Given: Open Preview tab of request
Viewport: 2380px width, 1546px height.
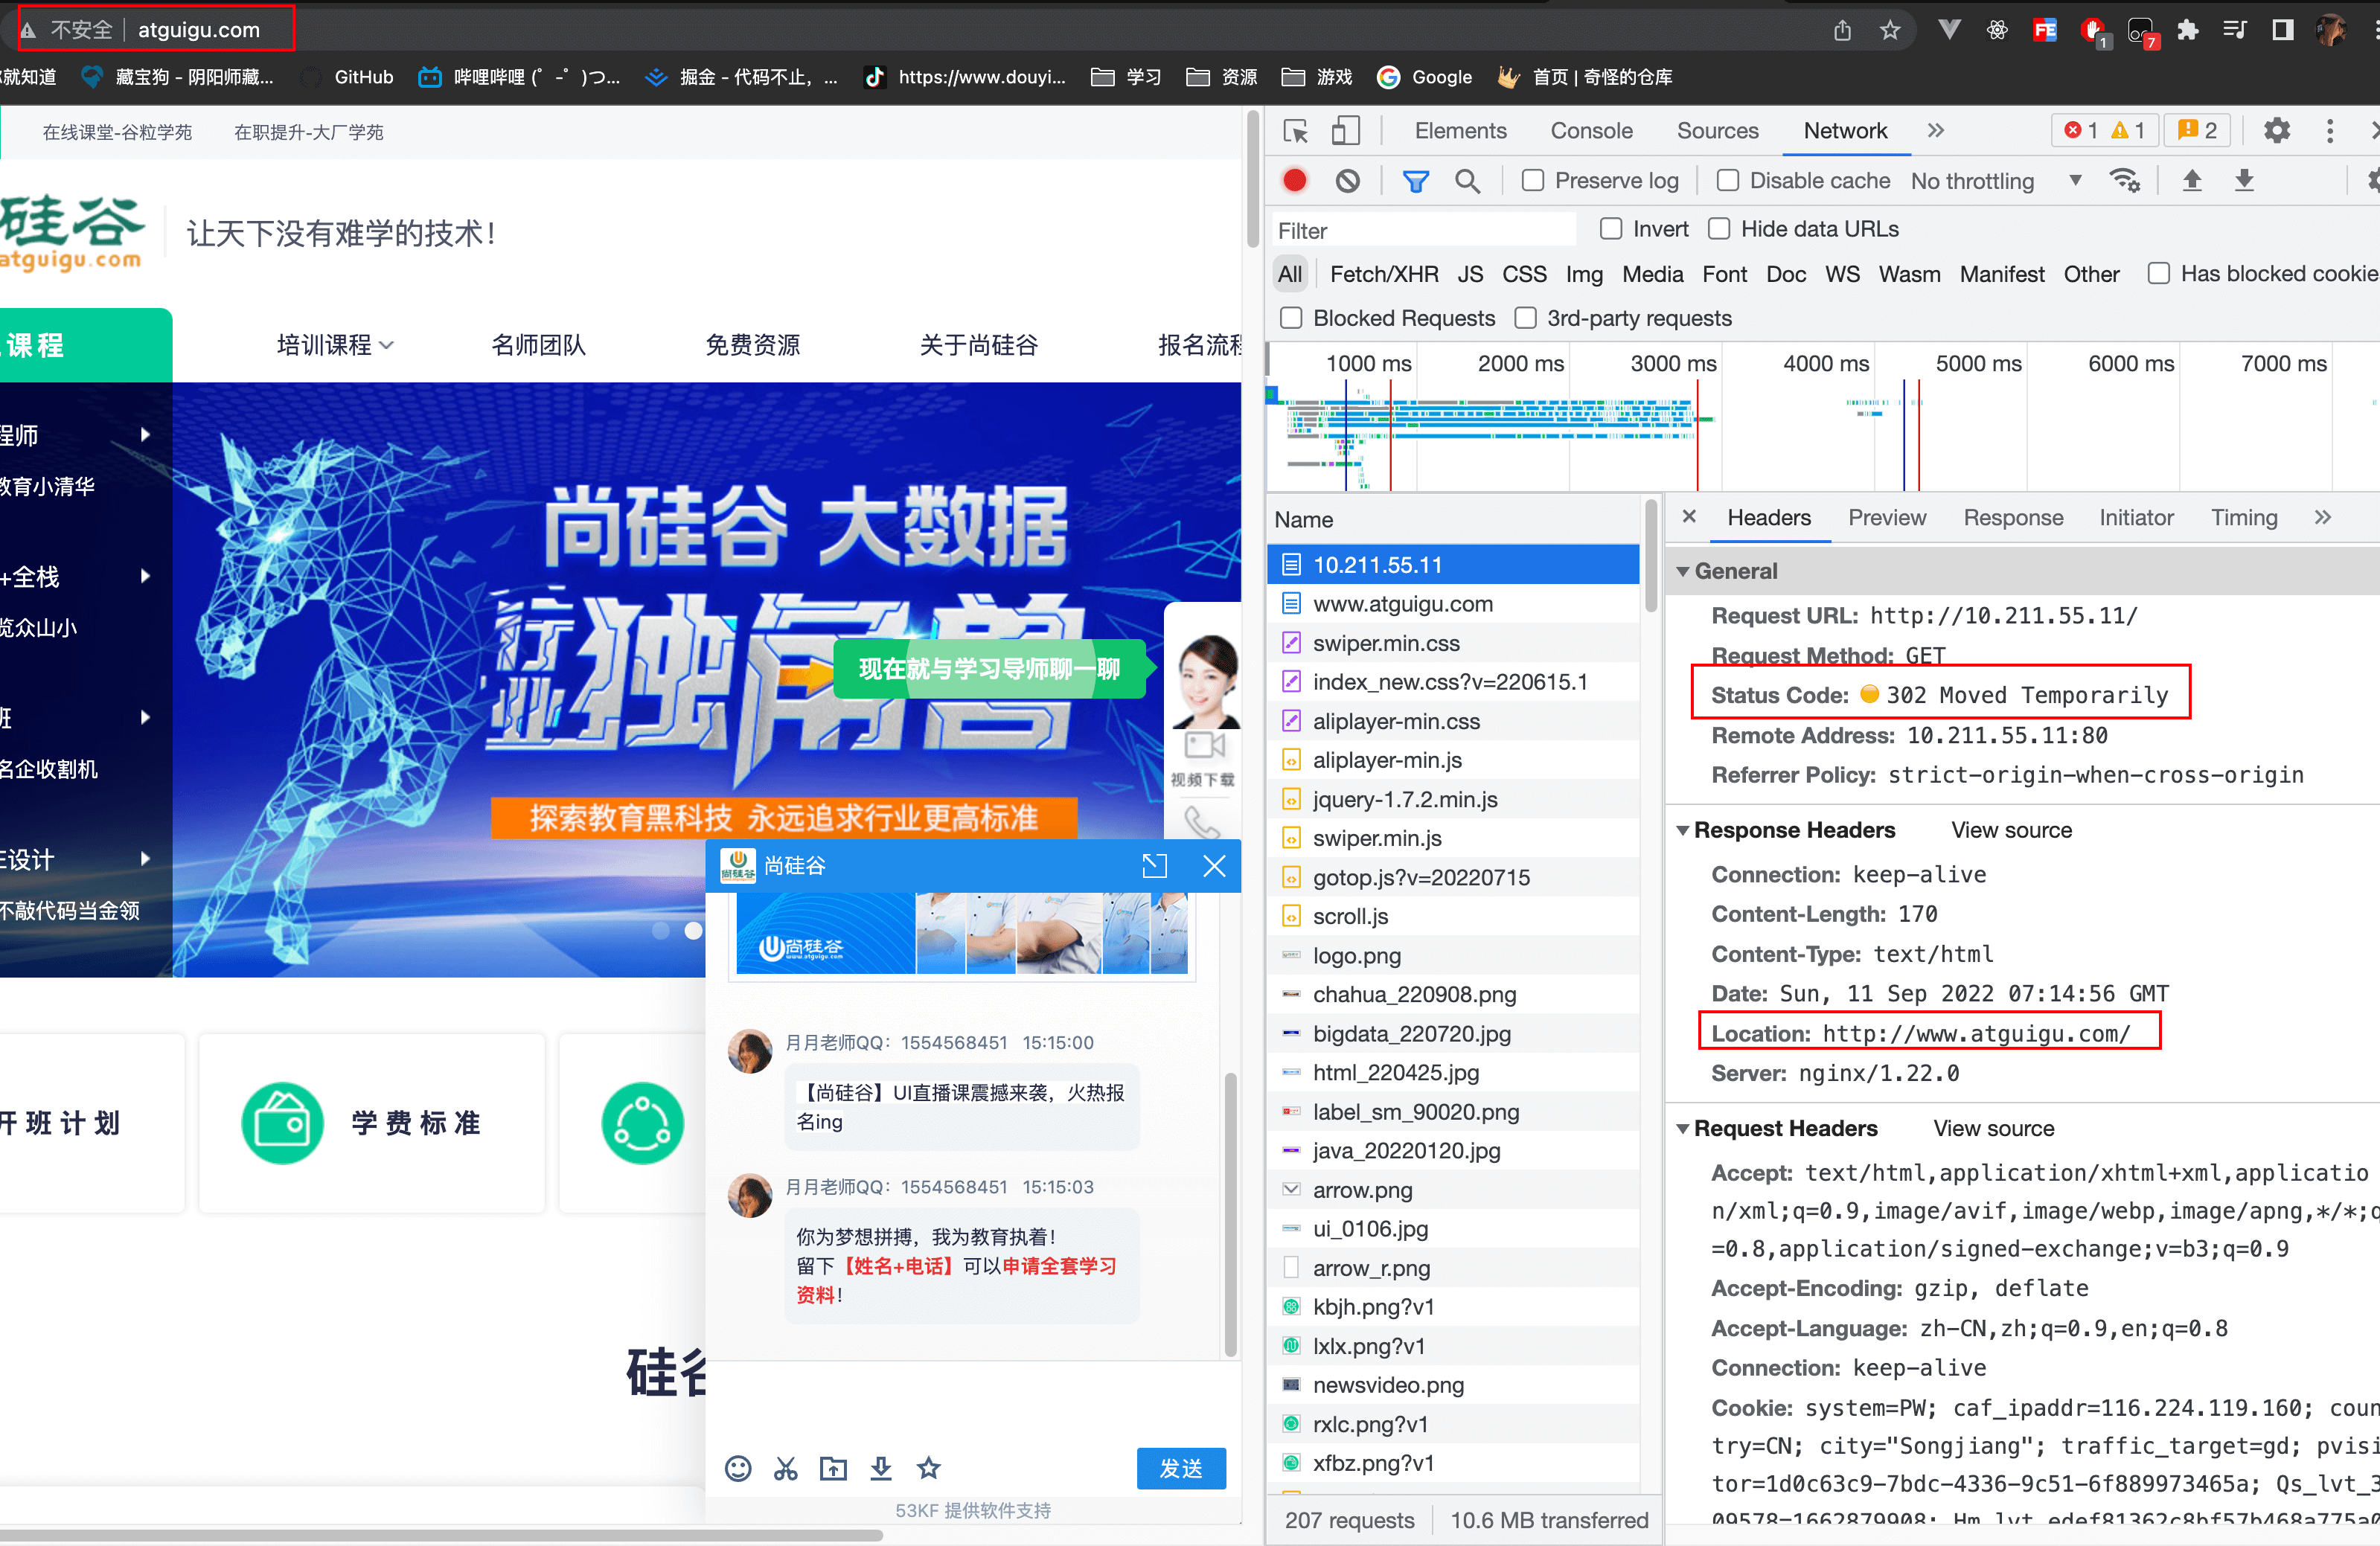Looking at the screenshot, I should click(x=1886, y=517).
